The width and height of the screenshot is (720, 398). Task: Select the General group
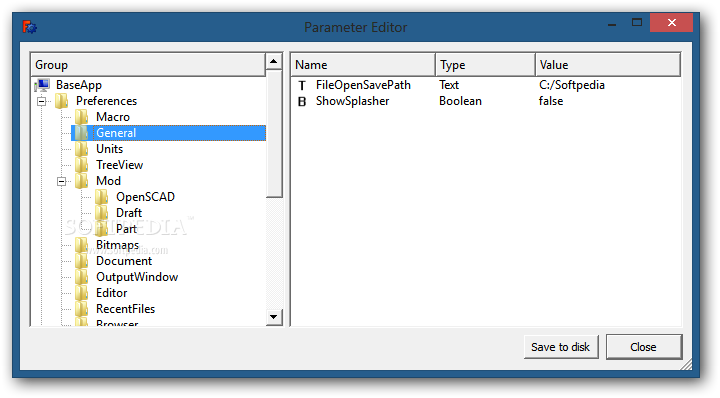tap(116, 133)
